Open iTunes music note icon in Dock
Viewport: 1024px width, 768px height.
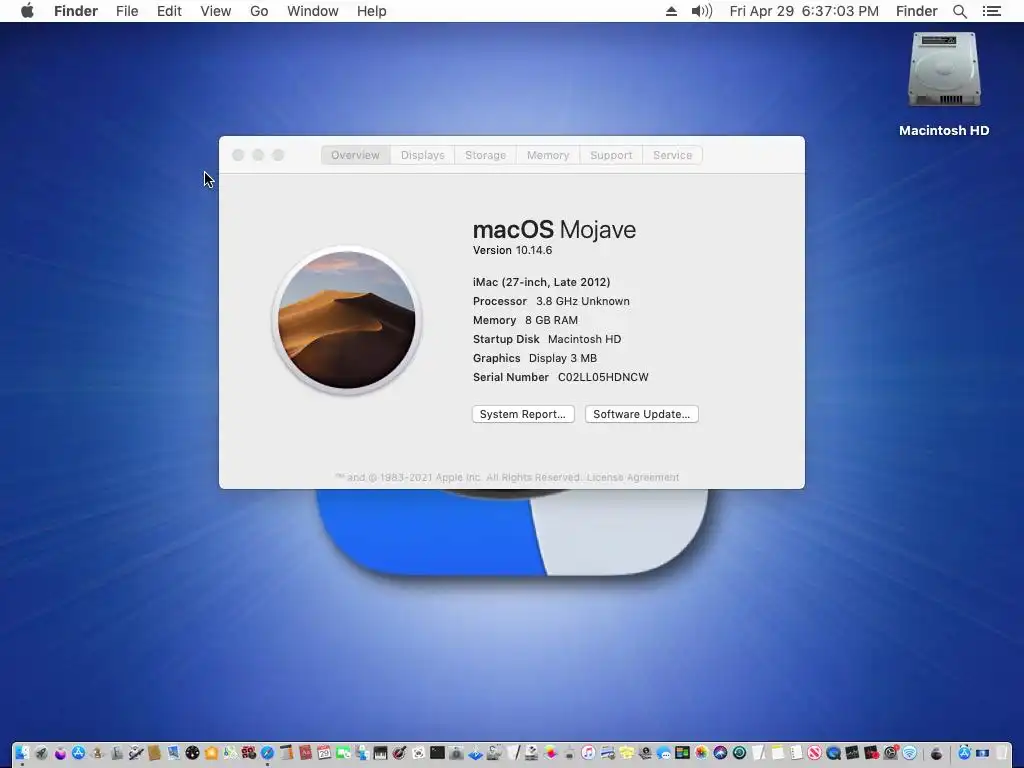pyautogui.click(x=588, y=753)
